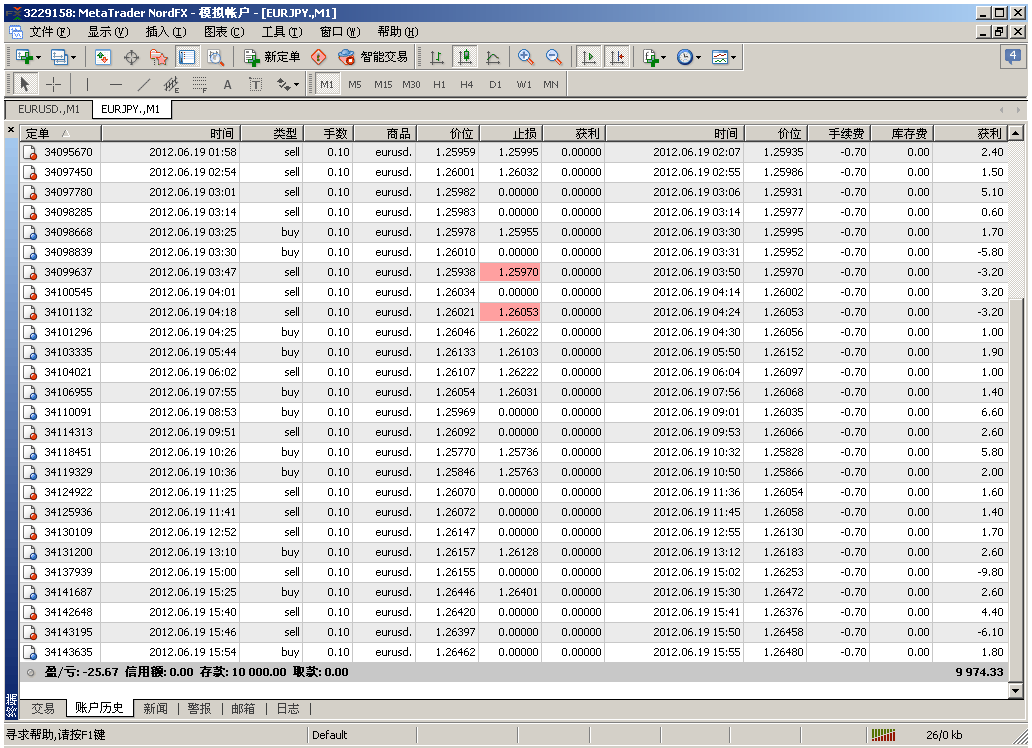Screen dimensions: 1032x748
Task: Open the chart periods clock dropdown
Action: [697, 57]
